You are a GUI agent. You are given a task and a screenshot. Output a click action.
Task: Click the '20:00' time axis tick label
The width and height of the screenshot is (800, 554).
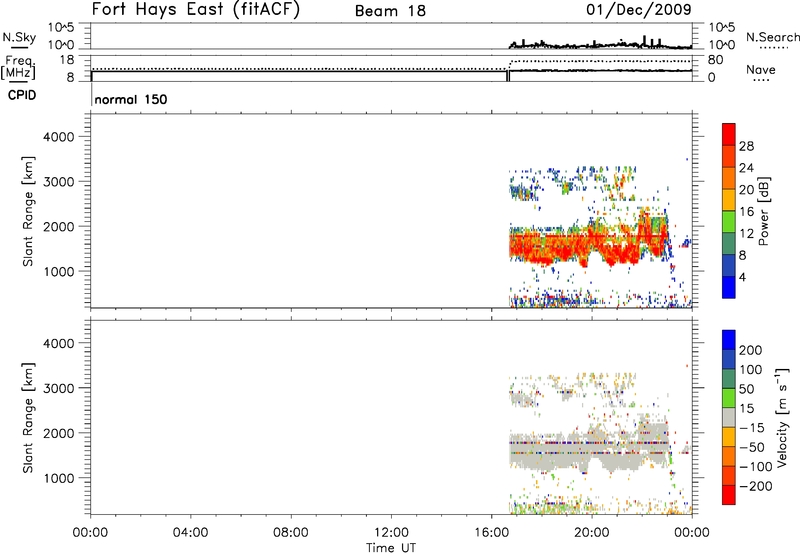click(x=591, y=533)
